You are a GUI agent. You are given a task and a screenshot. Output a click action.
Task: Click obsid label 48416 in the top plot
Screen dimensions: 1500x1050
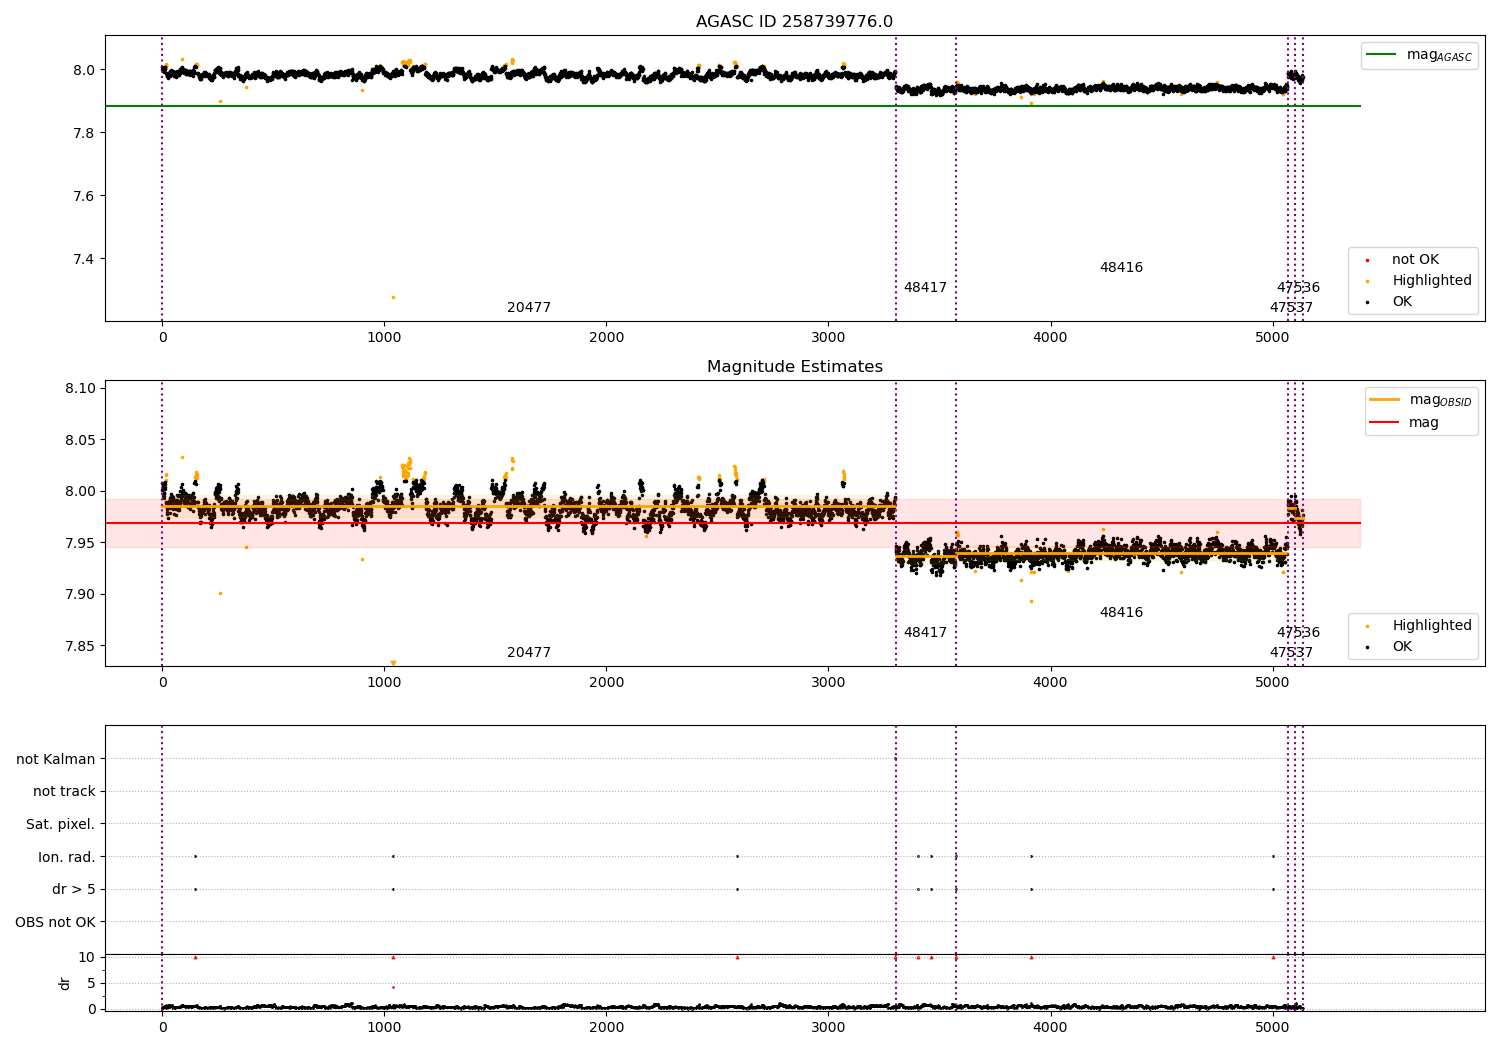1121,268
